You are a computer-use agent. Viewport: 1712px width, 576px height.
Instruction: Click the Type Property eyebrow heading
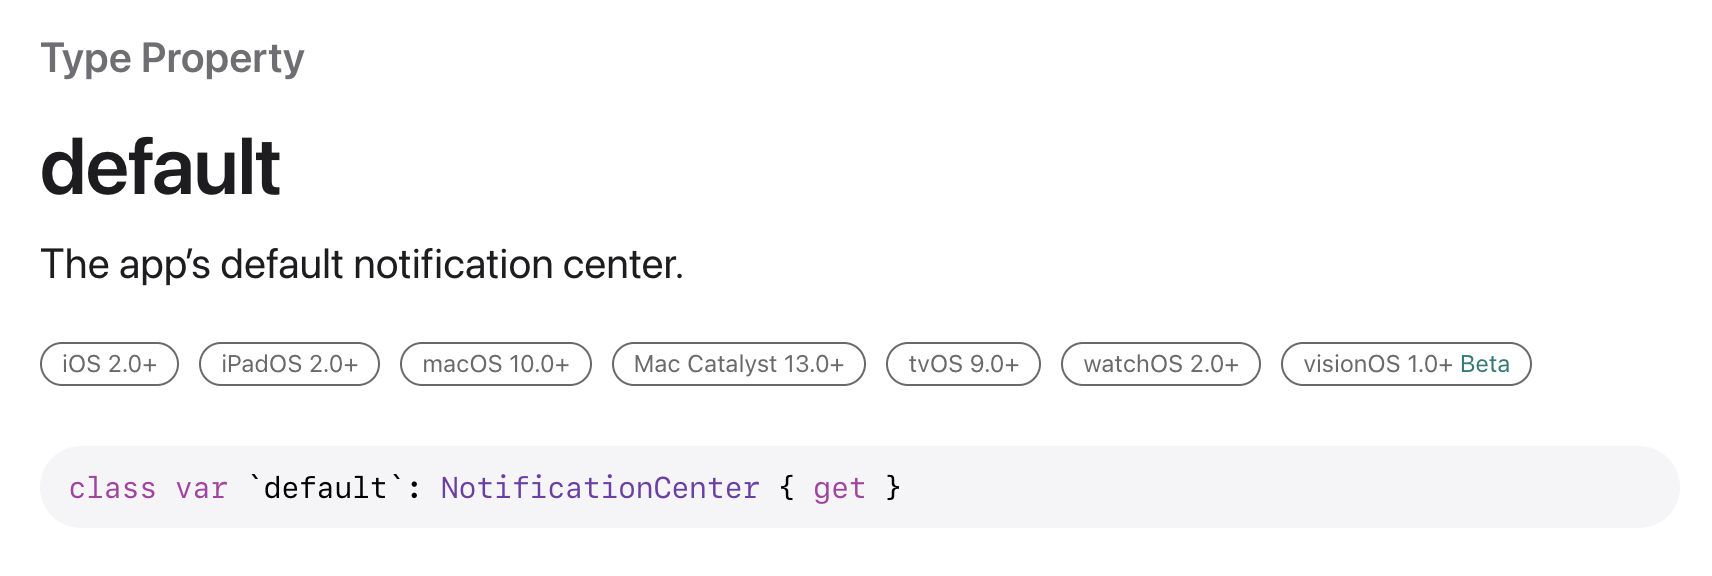point(172,58)
